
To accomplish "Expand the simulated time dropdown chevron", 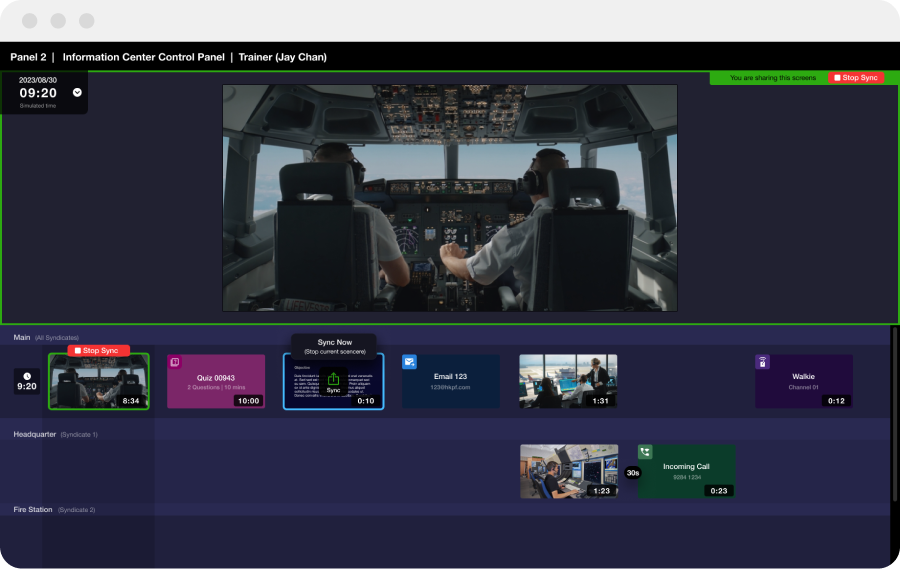I will pos(77,92).
